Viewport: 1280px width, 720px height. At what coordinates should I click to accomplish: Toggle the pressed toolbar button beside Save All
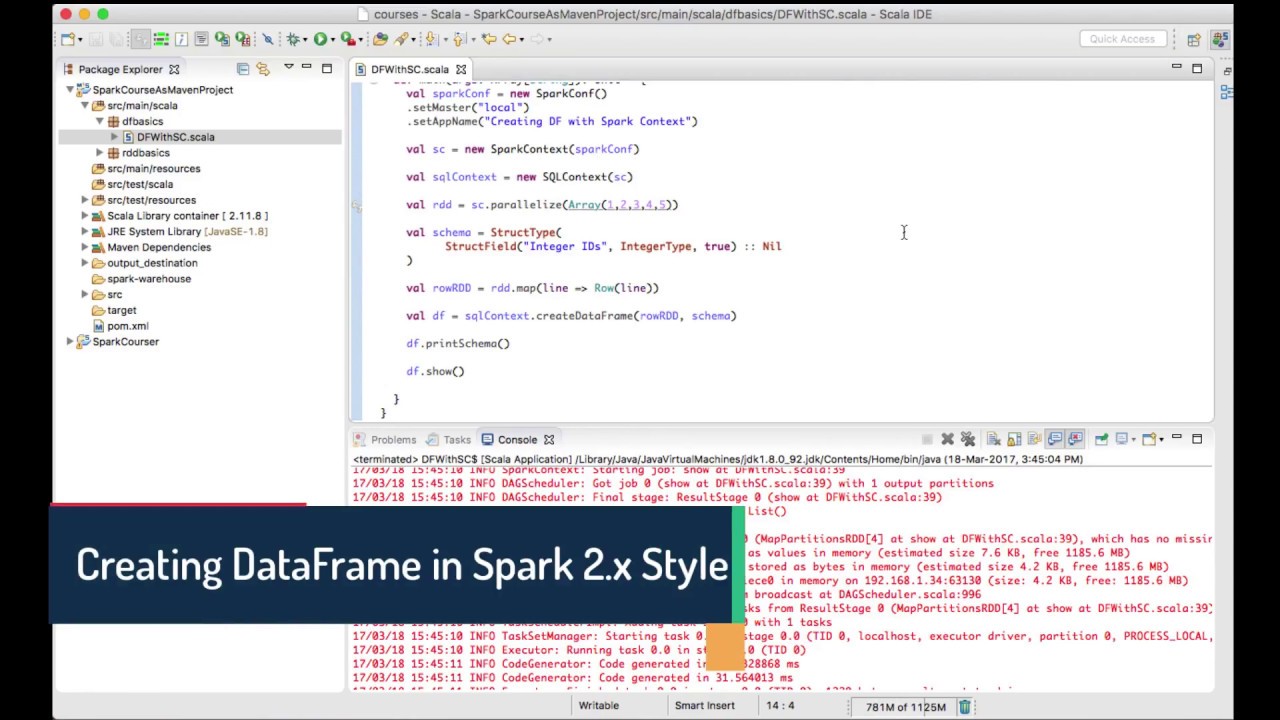point(141,39)
